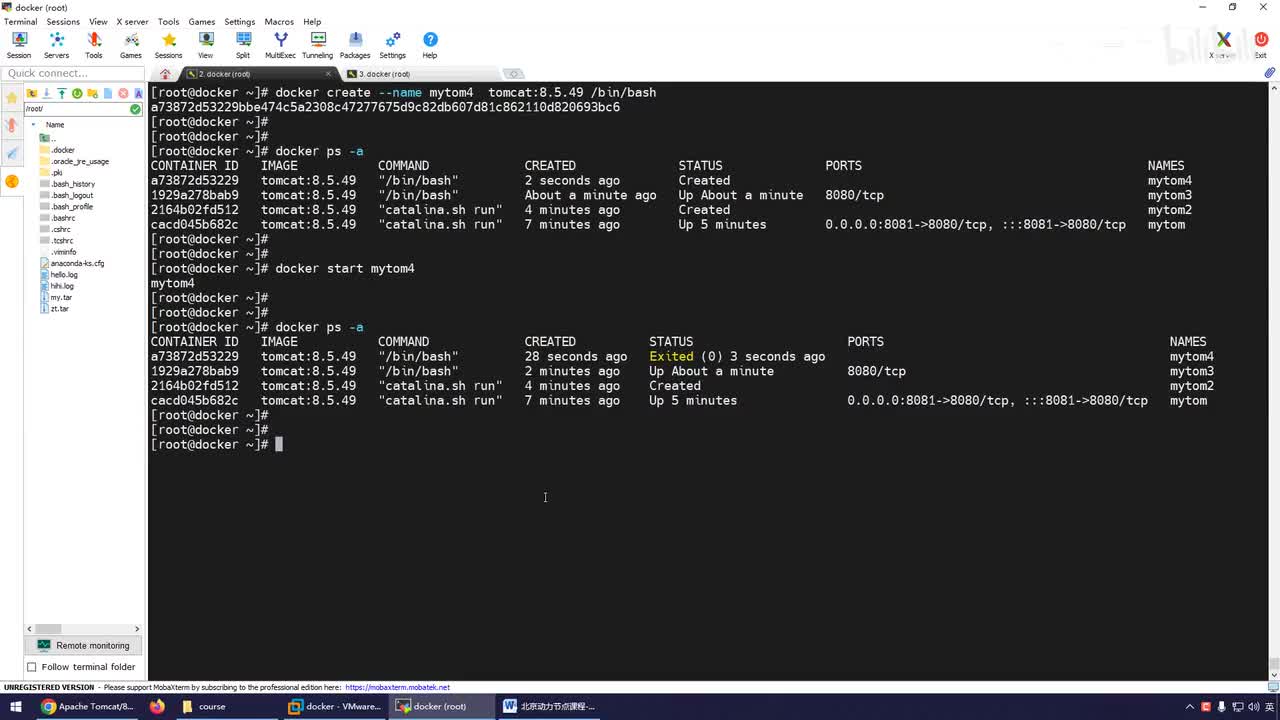Open the Sessions menu

pyautogui.click(x=63, y=21)
